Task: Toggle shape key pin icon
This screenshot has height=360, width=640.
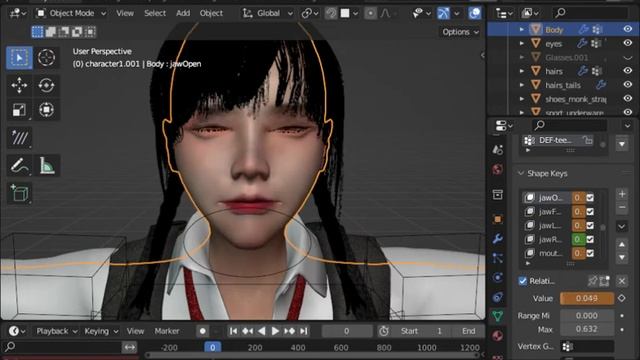Action: click(592, 281)
